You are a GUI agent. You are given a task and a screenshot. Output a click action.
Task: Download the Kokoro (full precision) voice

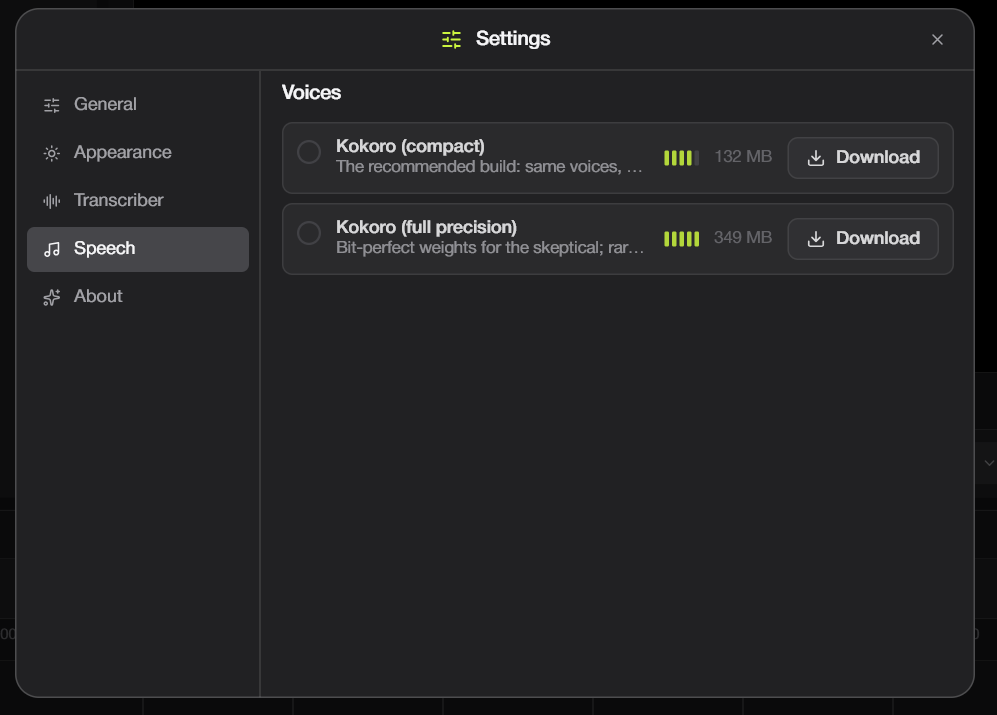pyautogui.click(x=863, y=239)
